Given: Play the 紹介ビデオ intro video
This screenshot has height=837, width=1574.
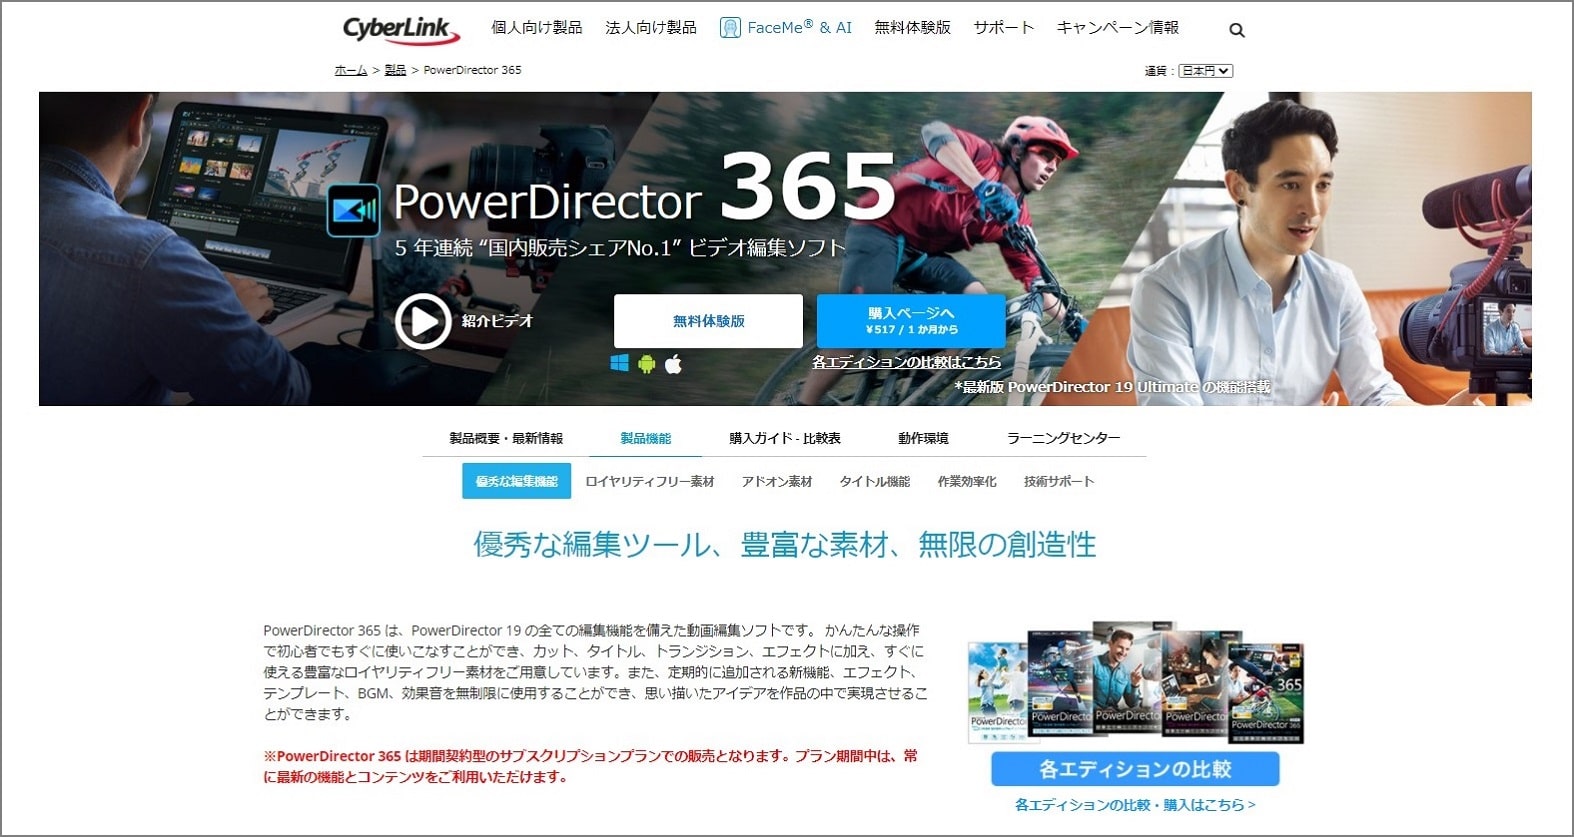Looking at the screenshot, I should [x=422, y=321].
